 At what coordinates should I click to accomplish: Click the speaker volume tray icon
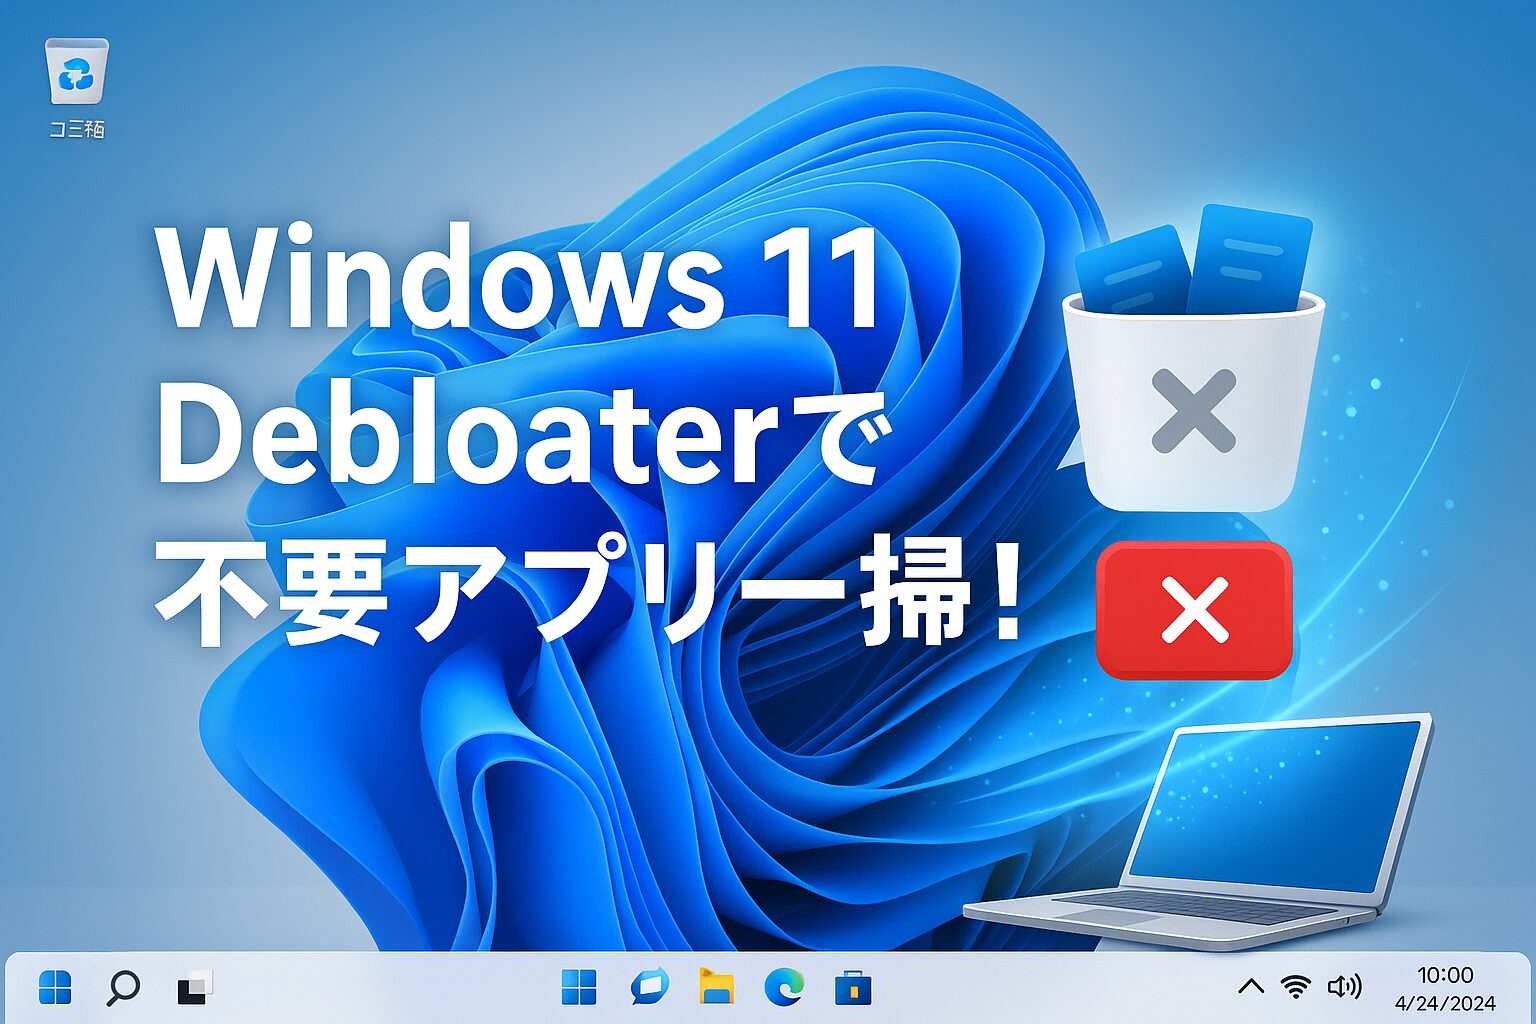point(1344,988)
